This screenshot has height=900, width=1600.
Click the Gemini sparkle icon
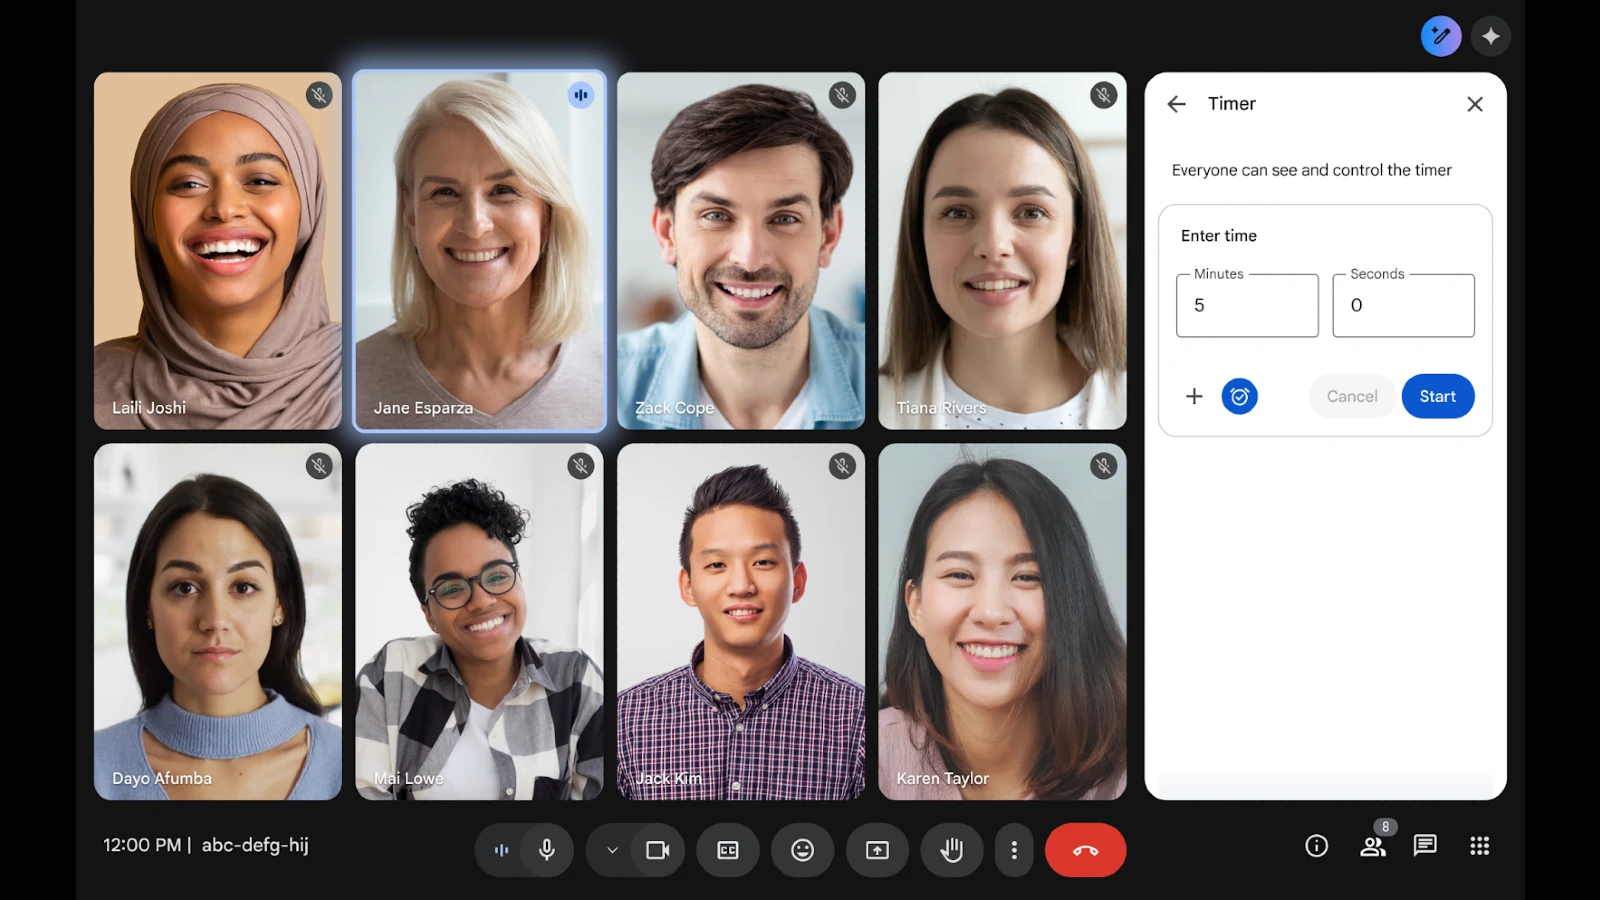click(x=1490, y=37)
